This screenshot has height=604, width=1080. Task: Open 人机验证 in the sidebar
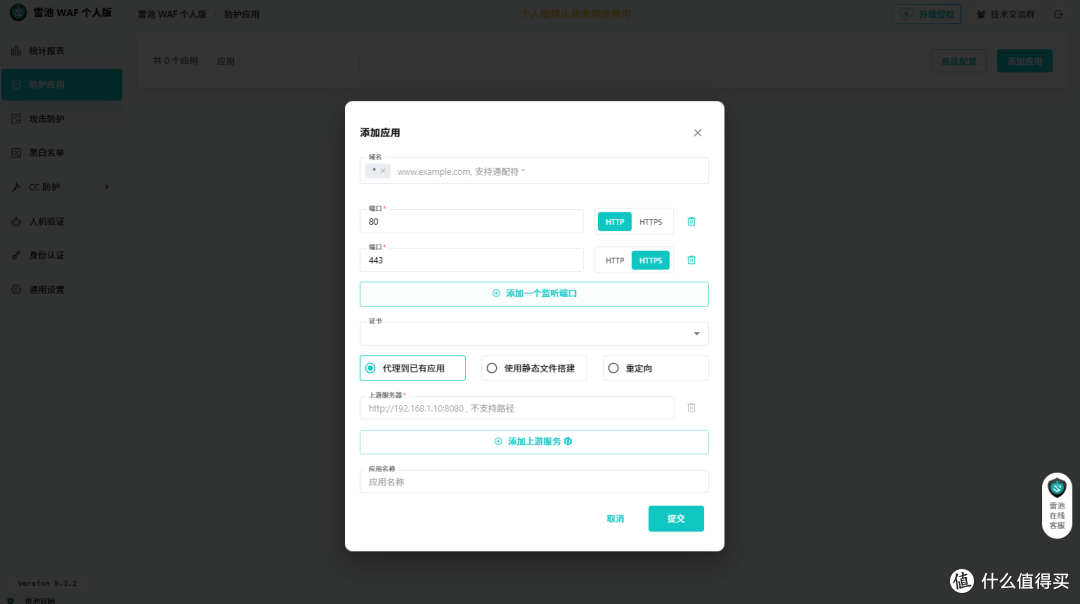[x=61, y=221]
